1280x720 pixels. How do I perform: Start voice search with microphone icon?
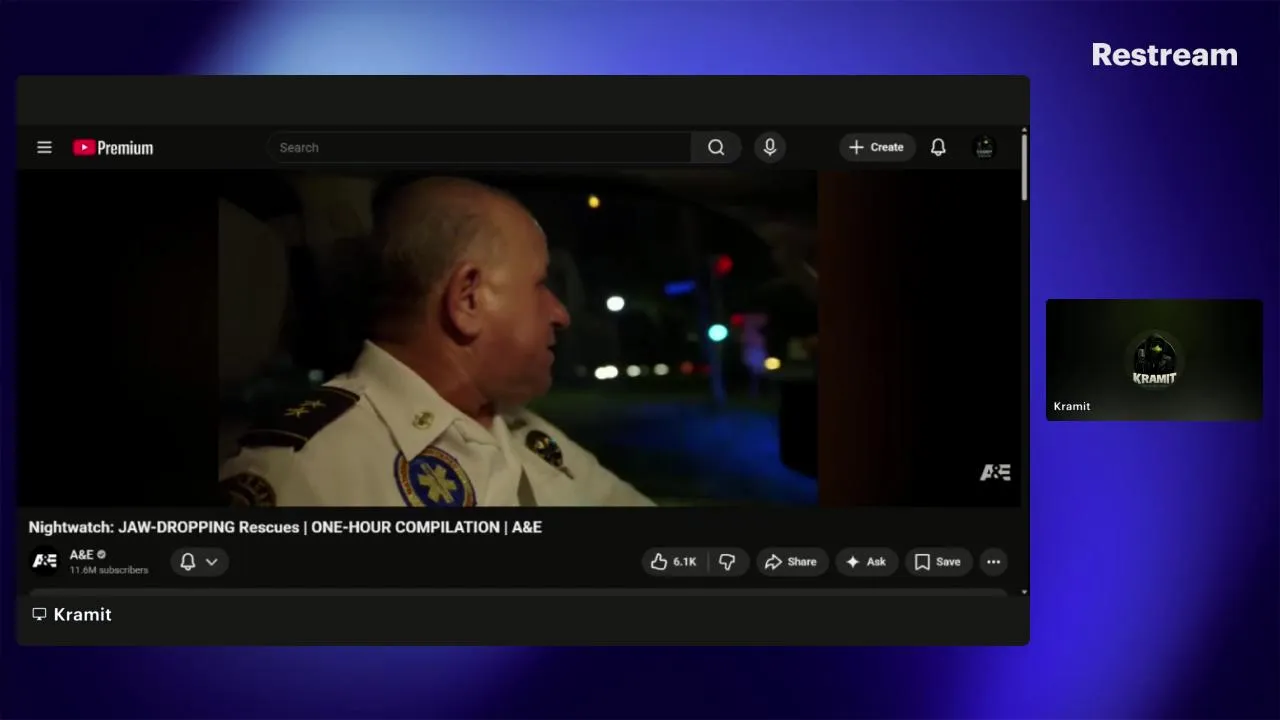pos(770,147)
